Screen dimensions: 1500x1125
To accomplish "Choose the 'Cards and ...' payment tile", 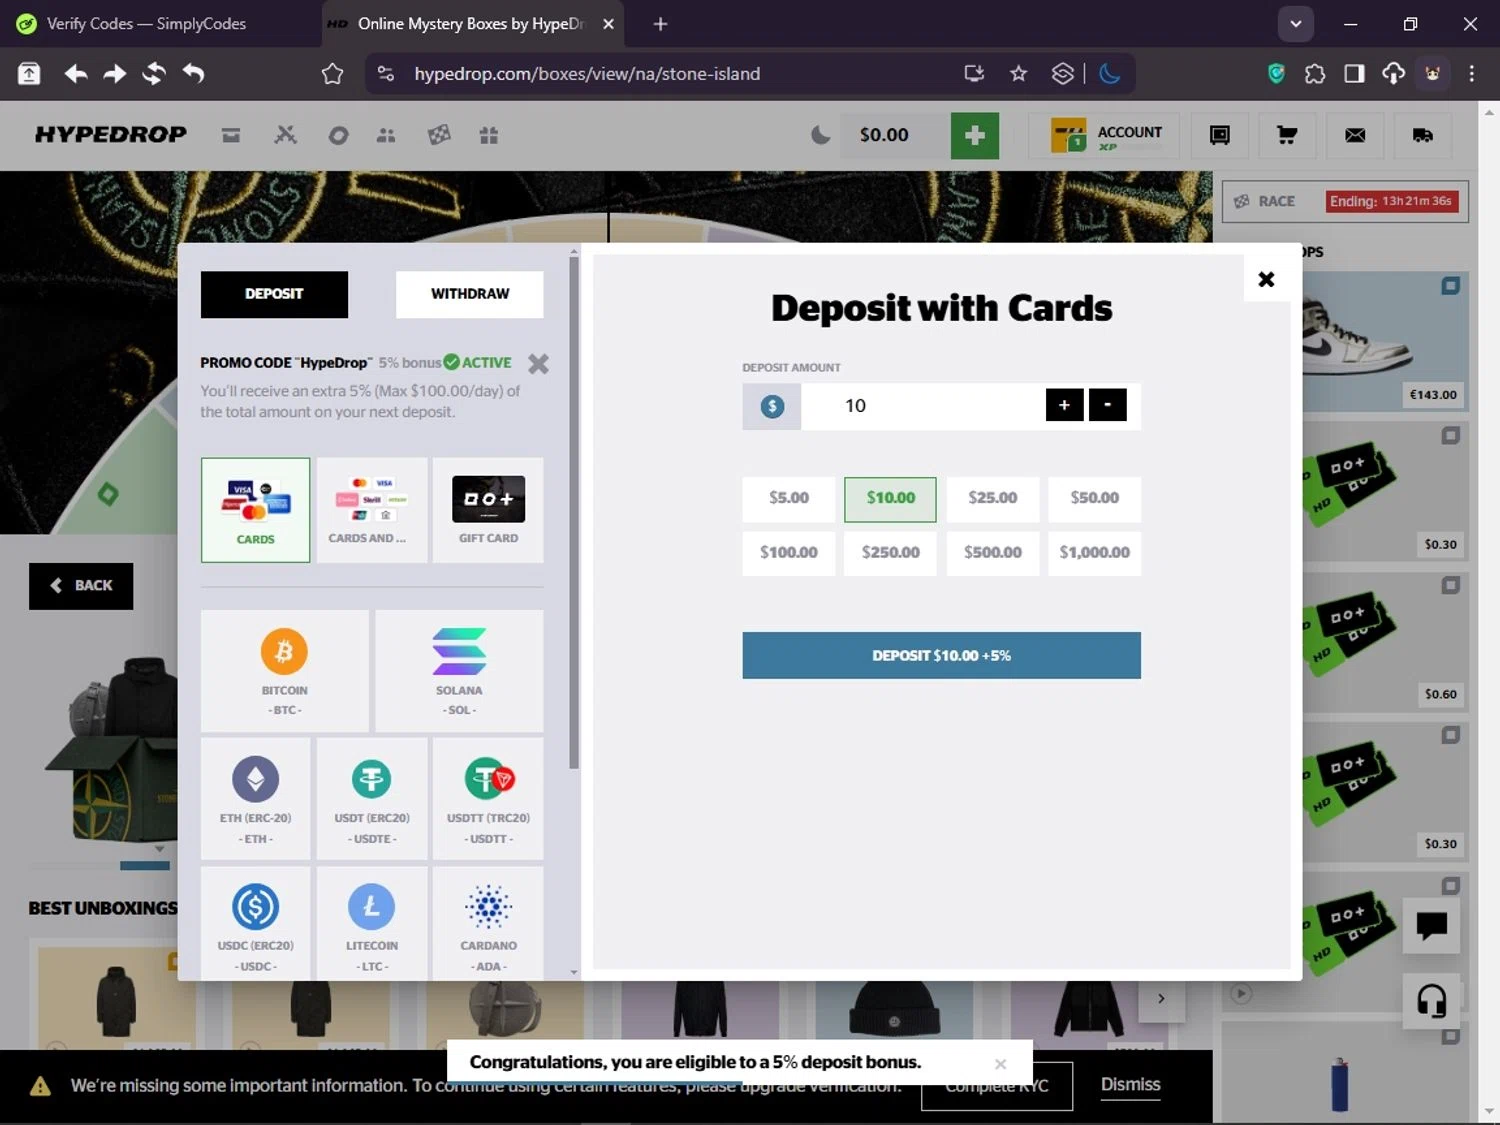I will tap(372, 510).
